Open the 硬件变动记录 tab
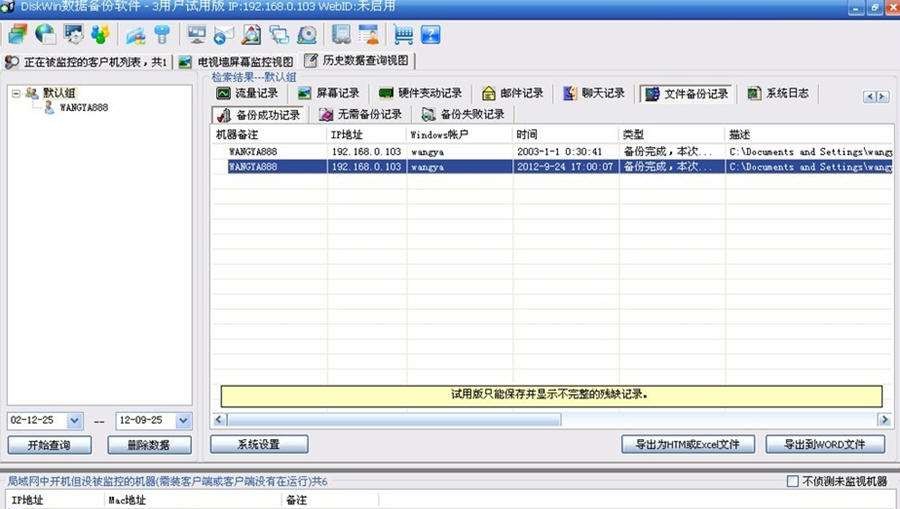The image size is (900, 509). pos(420,93)
